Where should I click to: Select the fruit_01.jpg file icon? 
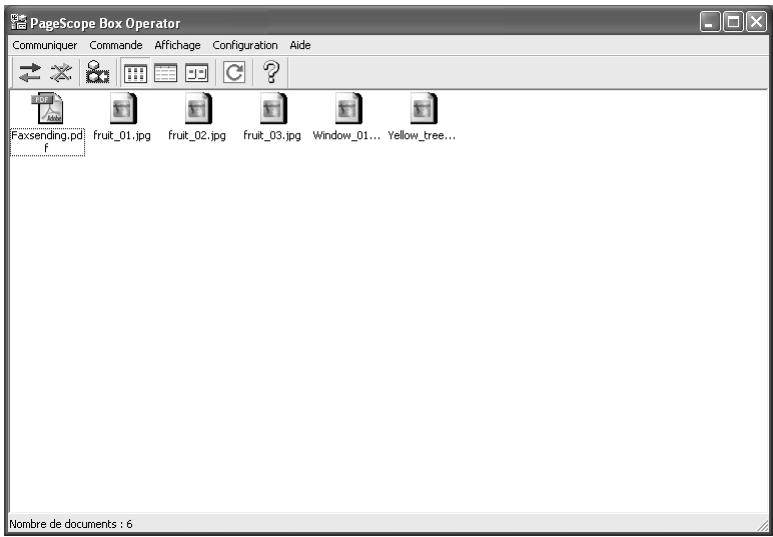[x=123, y=108]
